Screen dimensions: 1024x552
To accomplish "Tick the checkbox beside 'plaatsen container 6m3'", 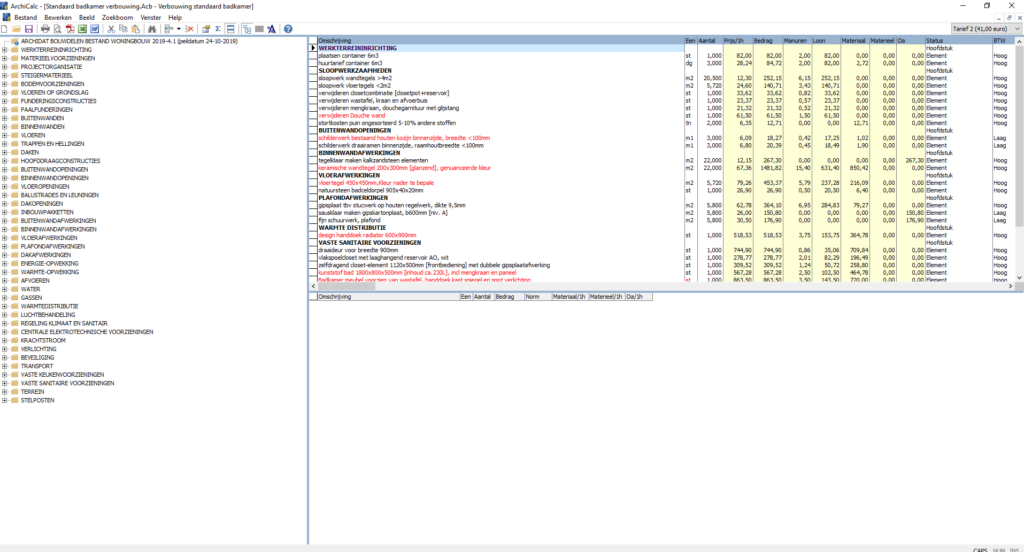I will coord(313,56).
